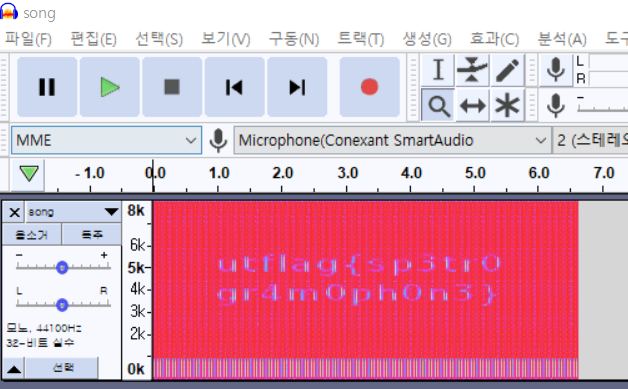The width and height of the screenshot is (628, 389).
Task: Open the song track name dropdown menu
Action: [73, 212]
